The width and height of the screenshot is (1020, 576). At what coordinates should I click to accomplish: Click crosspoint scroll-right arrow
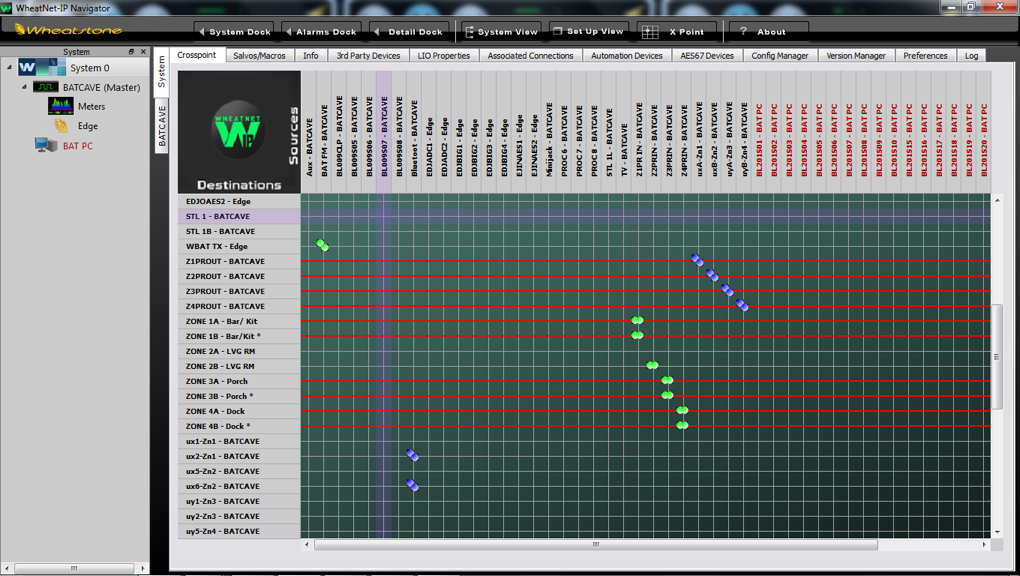[x=984, y=545]
